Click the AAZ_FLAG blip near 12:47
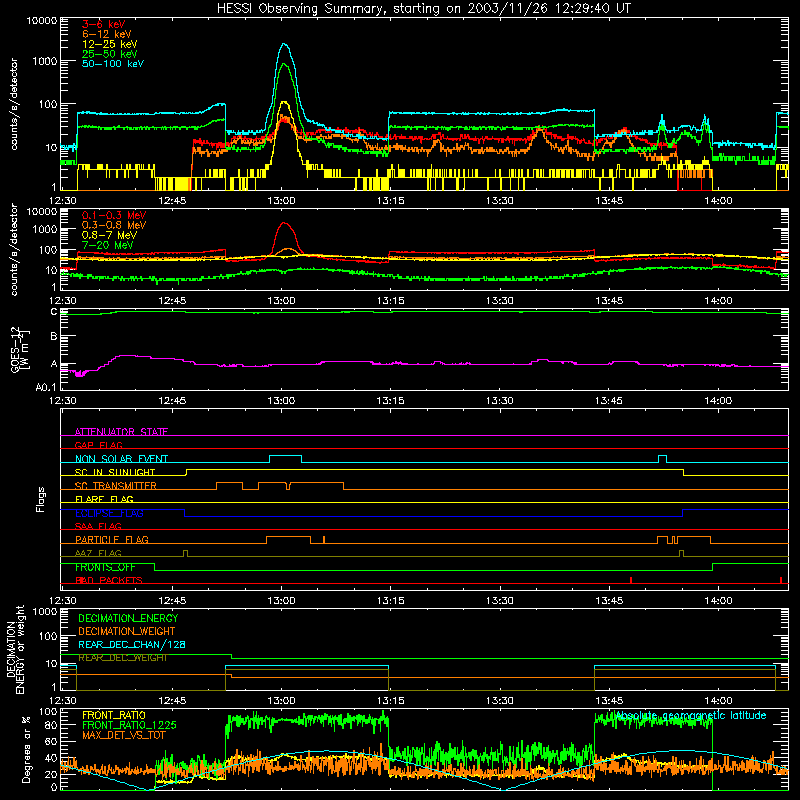Screen dimensions: 800x800 tap(185, 553)
